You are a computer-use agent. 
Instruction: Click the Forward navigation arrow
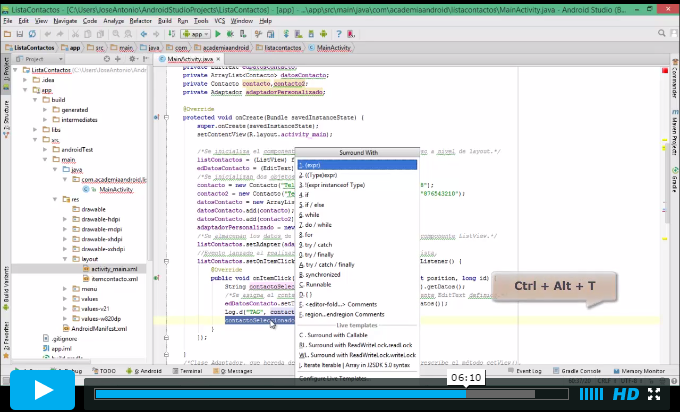pos(156,34)
